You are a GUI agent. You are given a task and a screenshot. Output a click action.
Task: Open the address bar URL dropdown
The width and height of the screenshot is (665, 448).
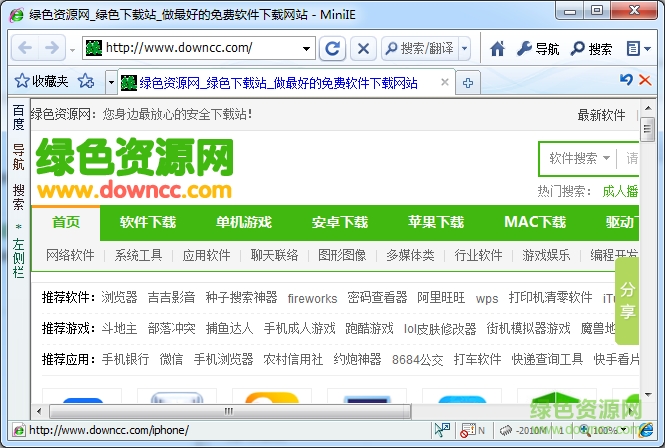pos(306,48)
